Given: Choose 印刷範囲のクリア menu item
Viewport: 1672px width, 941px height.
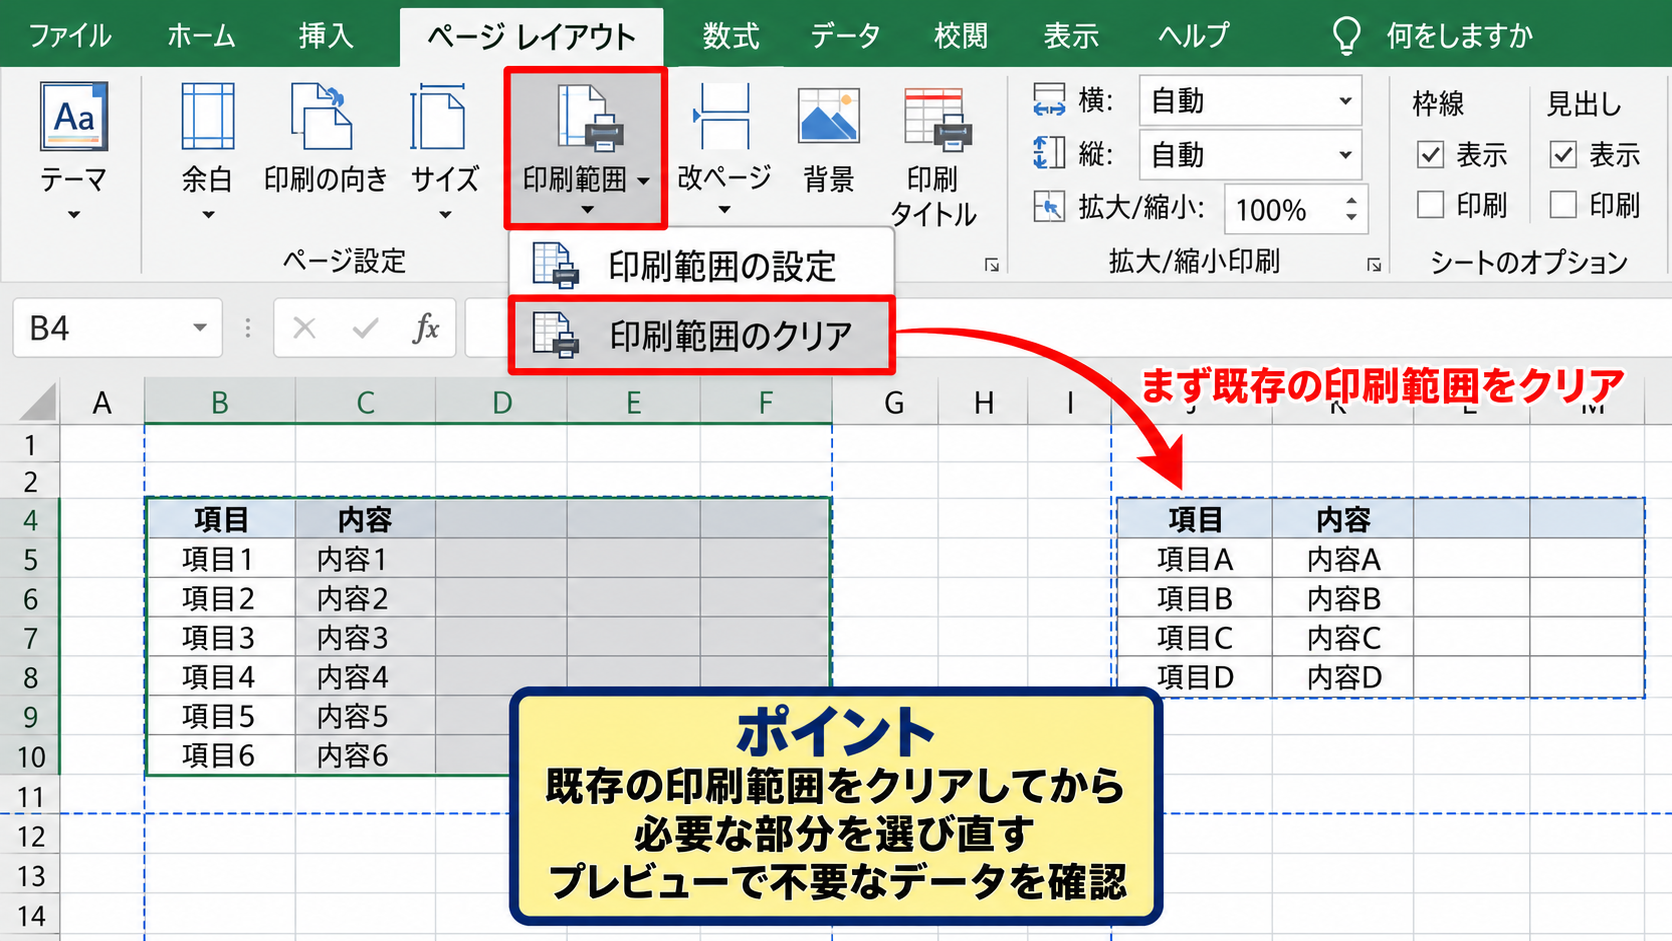Looking at the screenshot, I should click(701, 336).
